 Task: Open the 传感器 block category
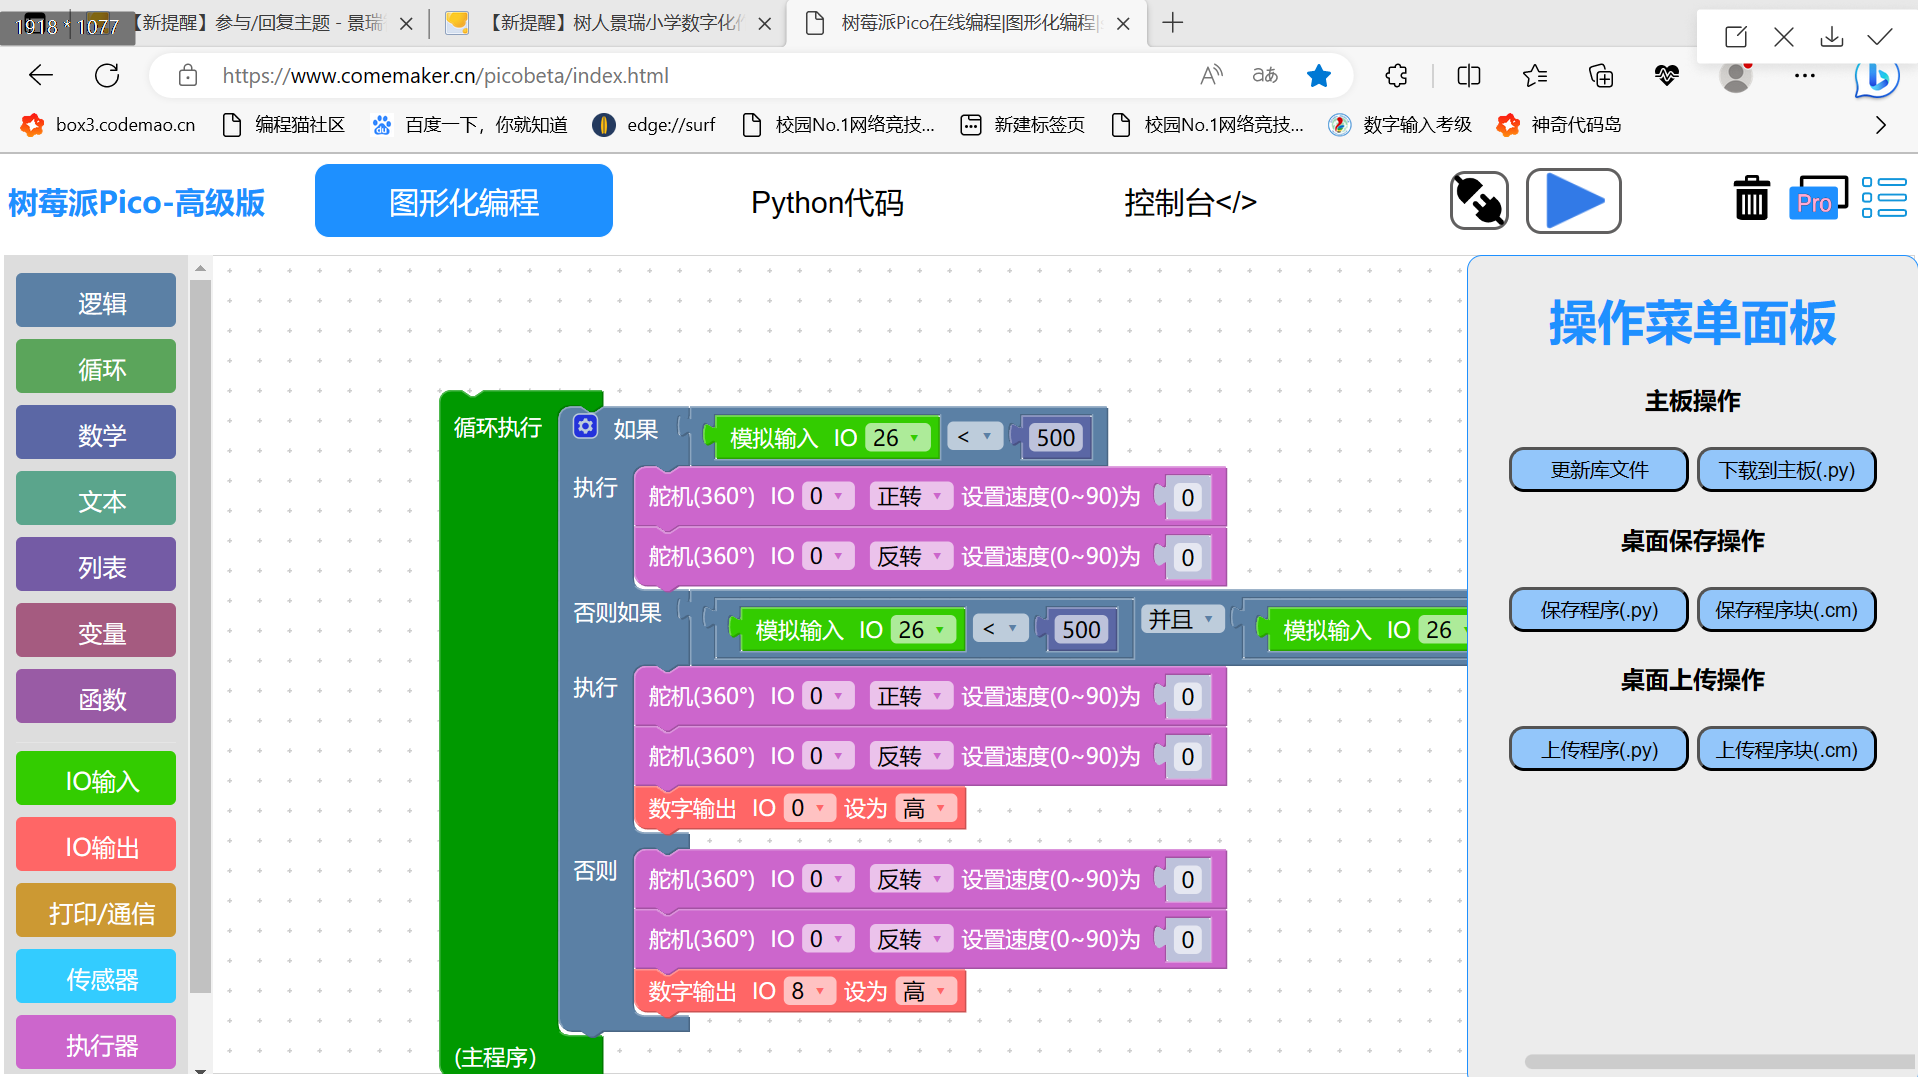96,977
